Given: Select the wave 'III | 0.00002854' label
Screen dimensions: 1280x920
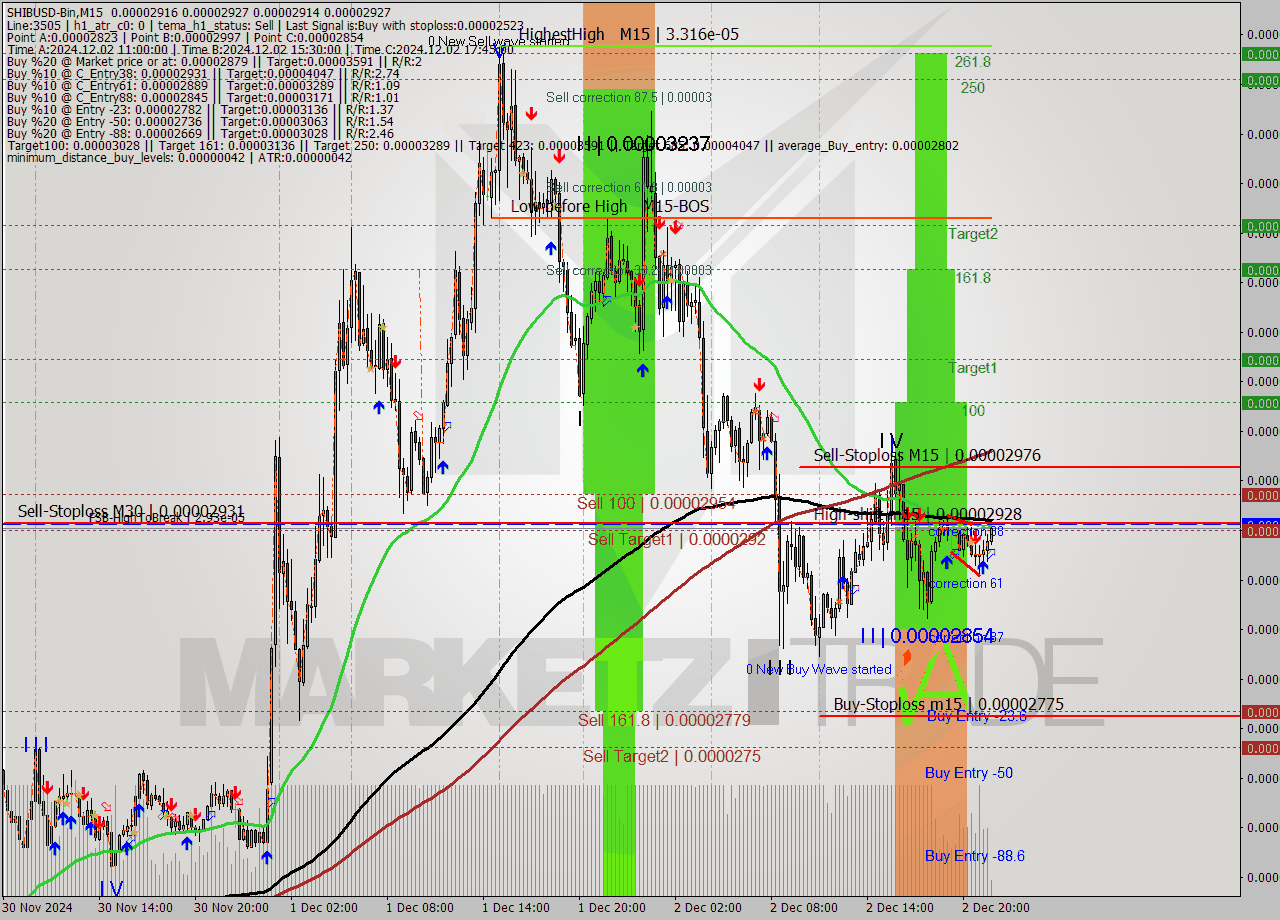Looking at the screenshot, I should pyautogui.click(x=927, y=636).
